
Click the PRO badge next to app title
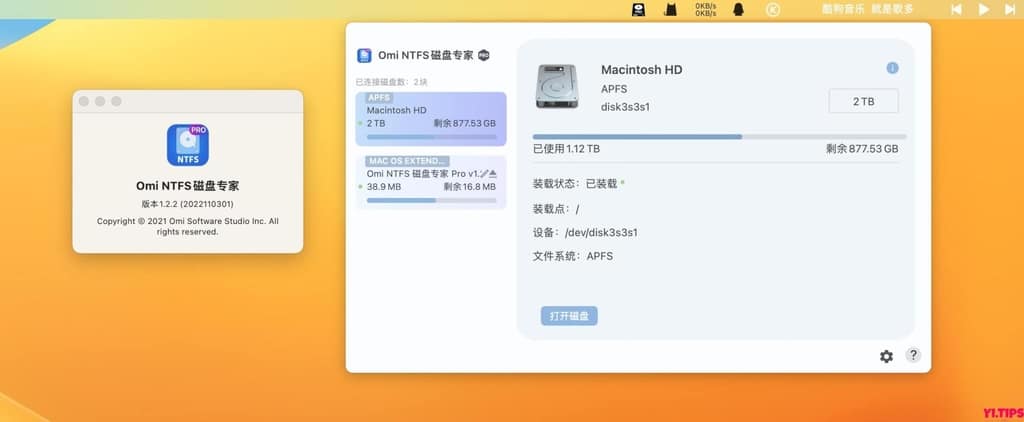(484, 56)
